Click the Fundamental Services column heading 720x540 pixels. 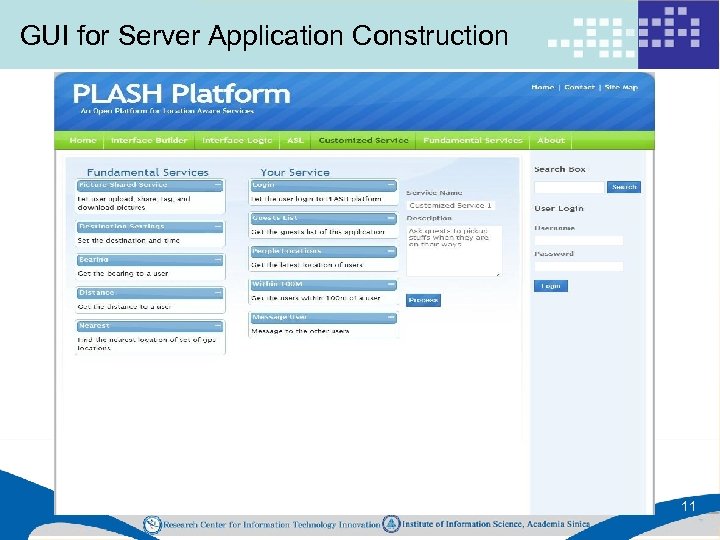coord(147,172)
